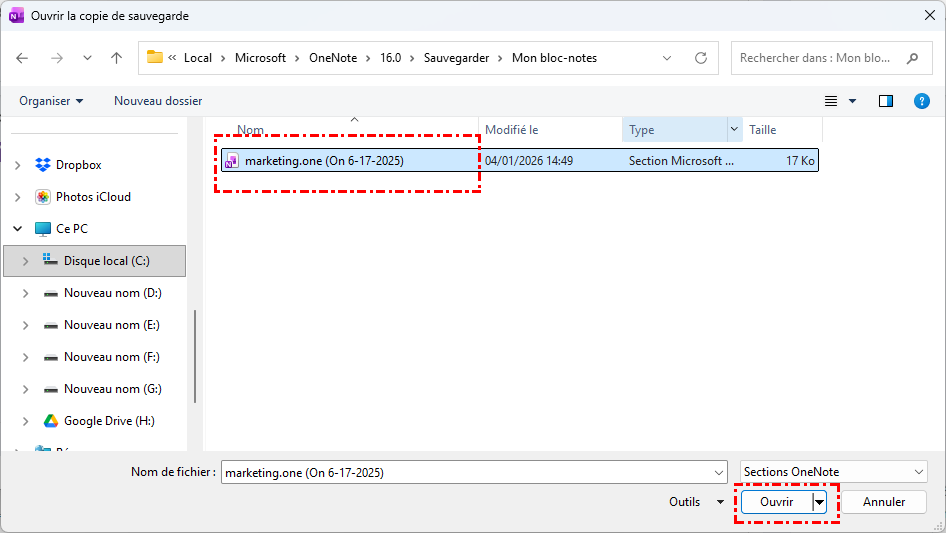Open Photos iCloud in navigation pane
The height and width of the screenshot is (533, 946).
pyautogui.click(x=92, y=197)
